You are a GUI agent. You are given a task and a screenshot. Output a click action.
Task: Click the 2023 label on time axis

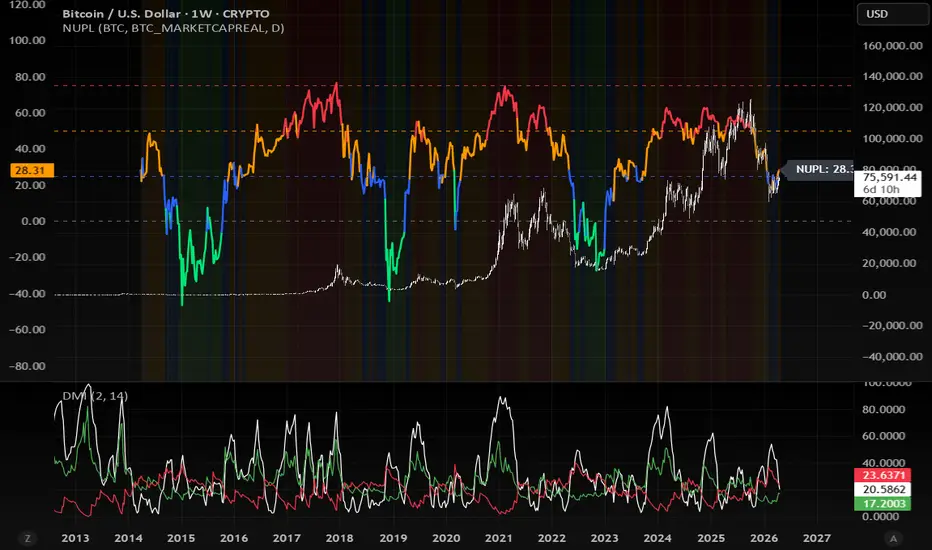604,538
